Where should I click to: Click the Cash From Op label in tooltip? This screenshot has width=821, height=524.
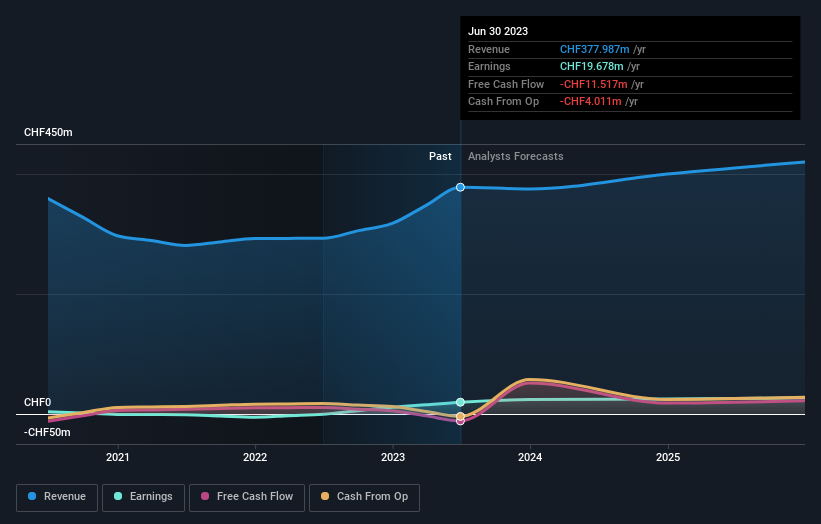[x=503, y=102]
